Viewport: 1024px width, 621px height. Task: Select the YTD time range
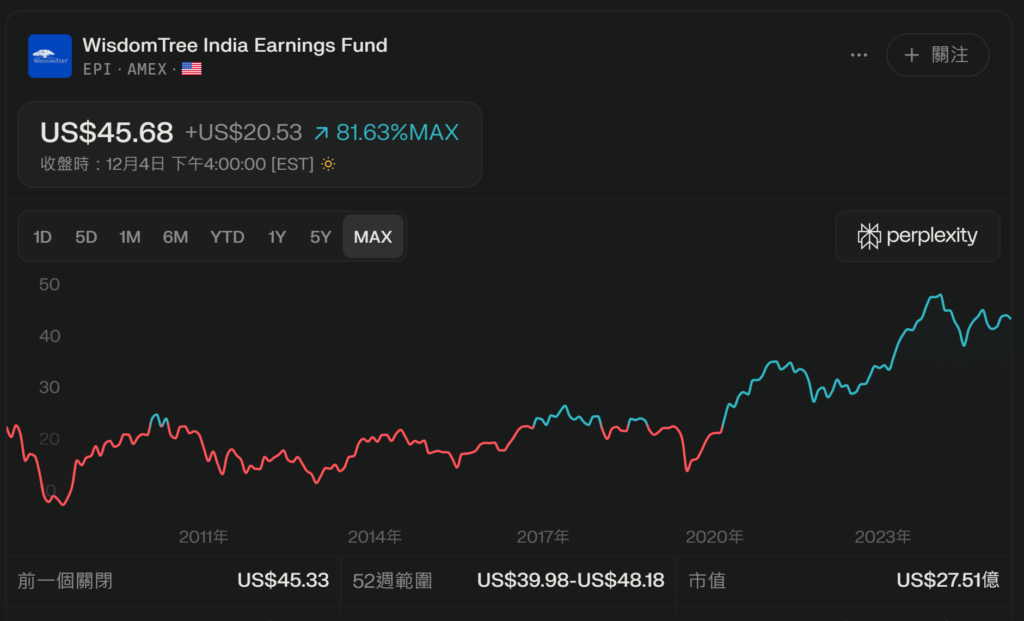click(x=227, y=237)
